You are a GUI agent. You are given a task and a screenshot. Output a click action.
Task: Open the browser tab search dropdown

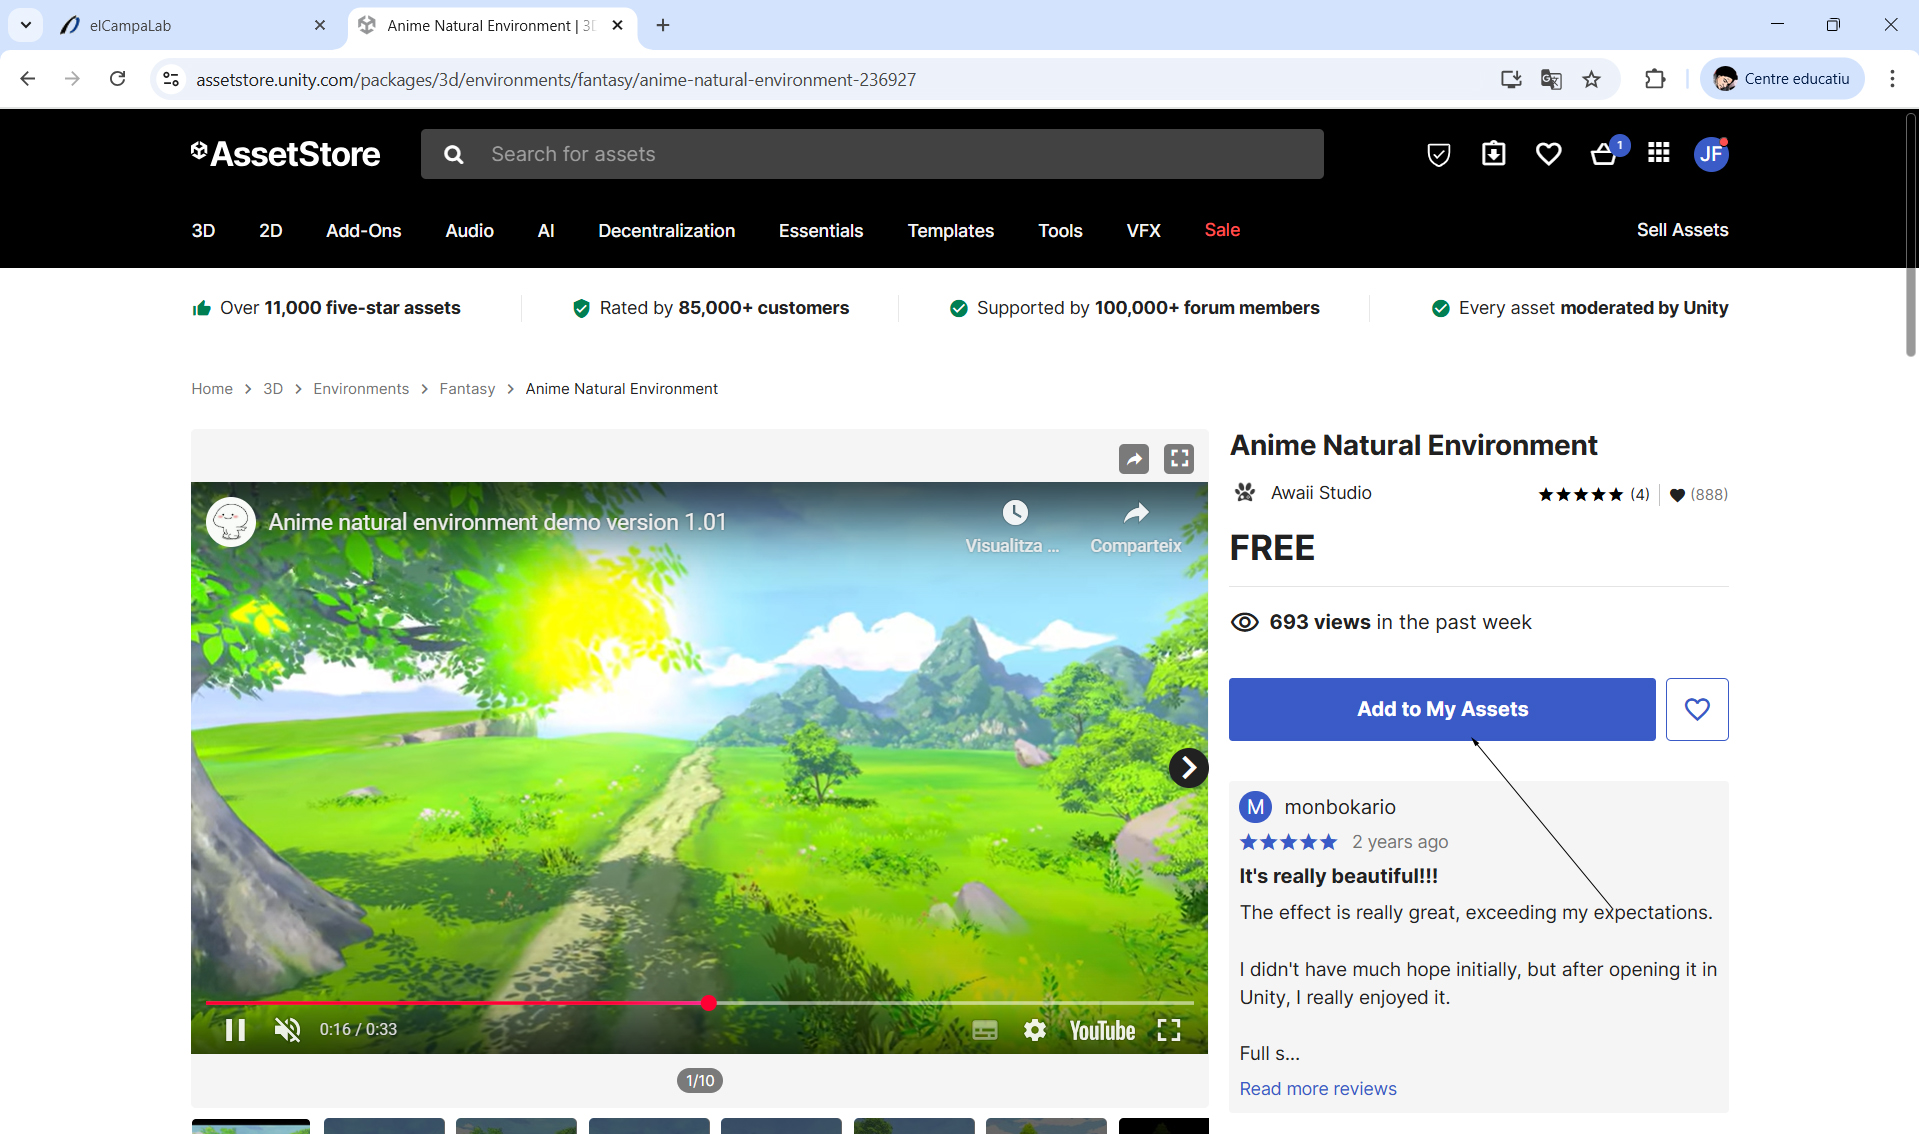click(26, 25)
